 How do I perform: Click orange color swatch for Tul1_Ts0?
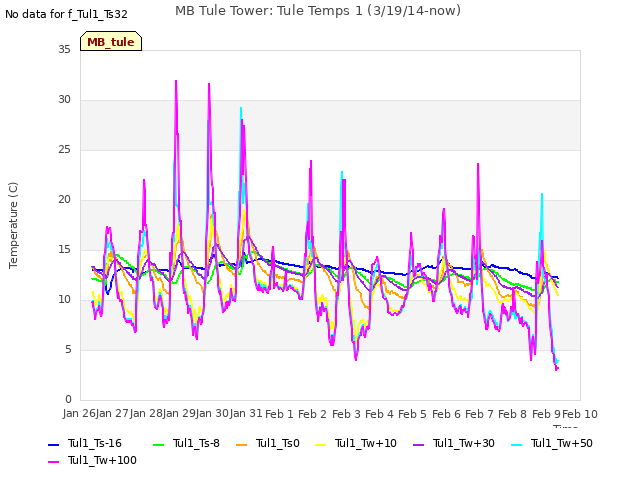point(242,444)
